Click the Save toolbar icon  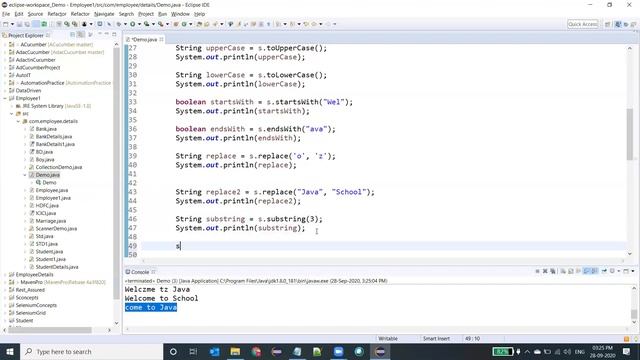pyautogui.click(x=19, y=24)
